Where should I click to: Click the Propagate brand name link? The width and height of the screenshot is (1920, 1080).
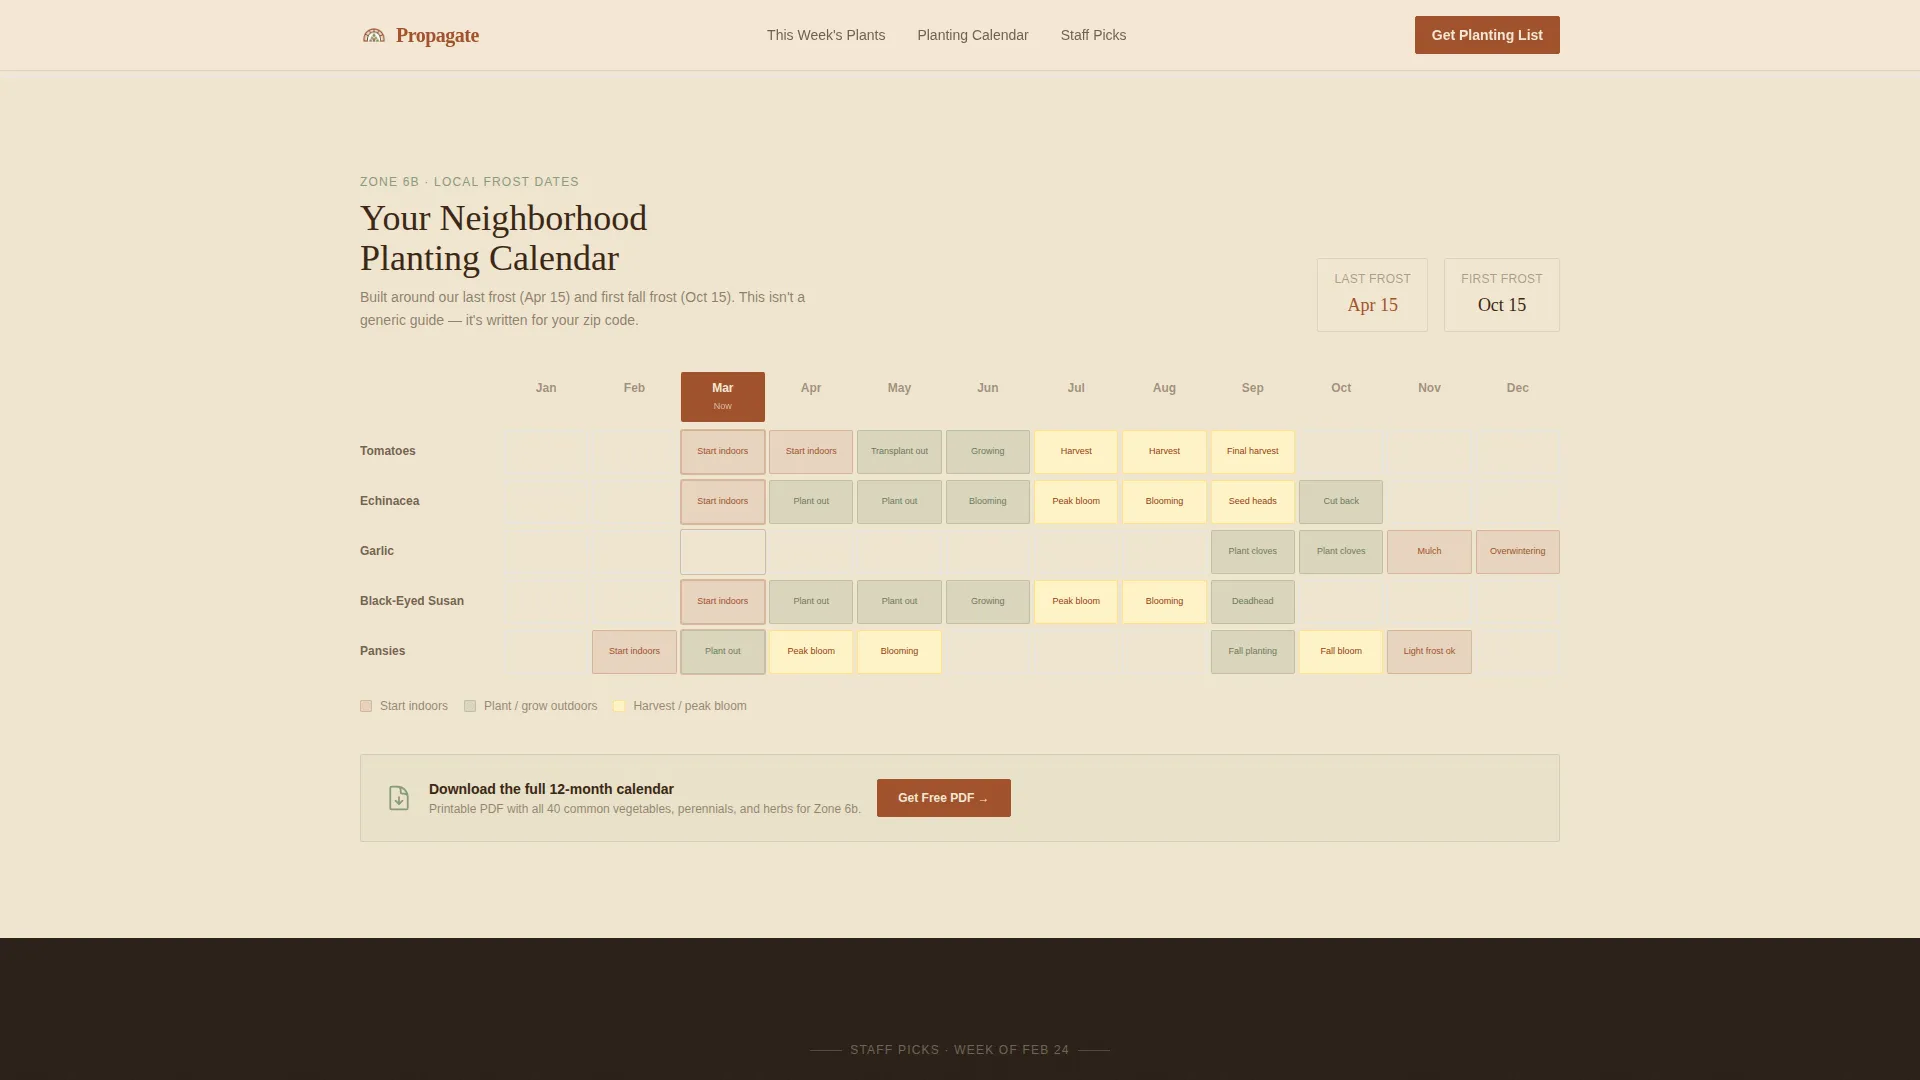click(437, 35)
